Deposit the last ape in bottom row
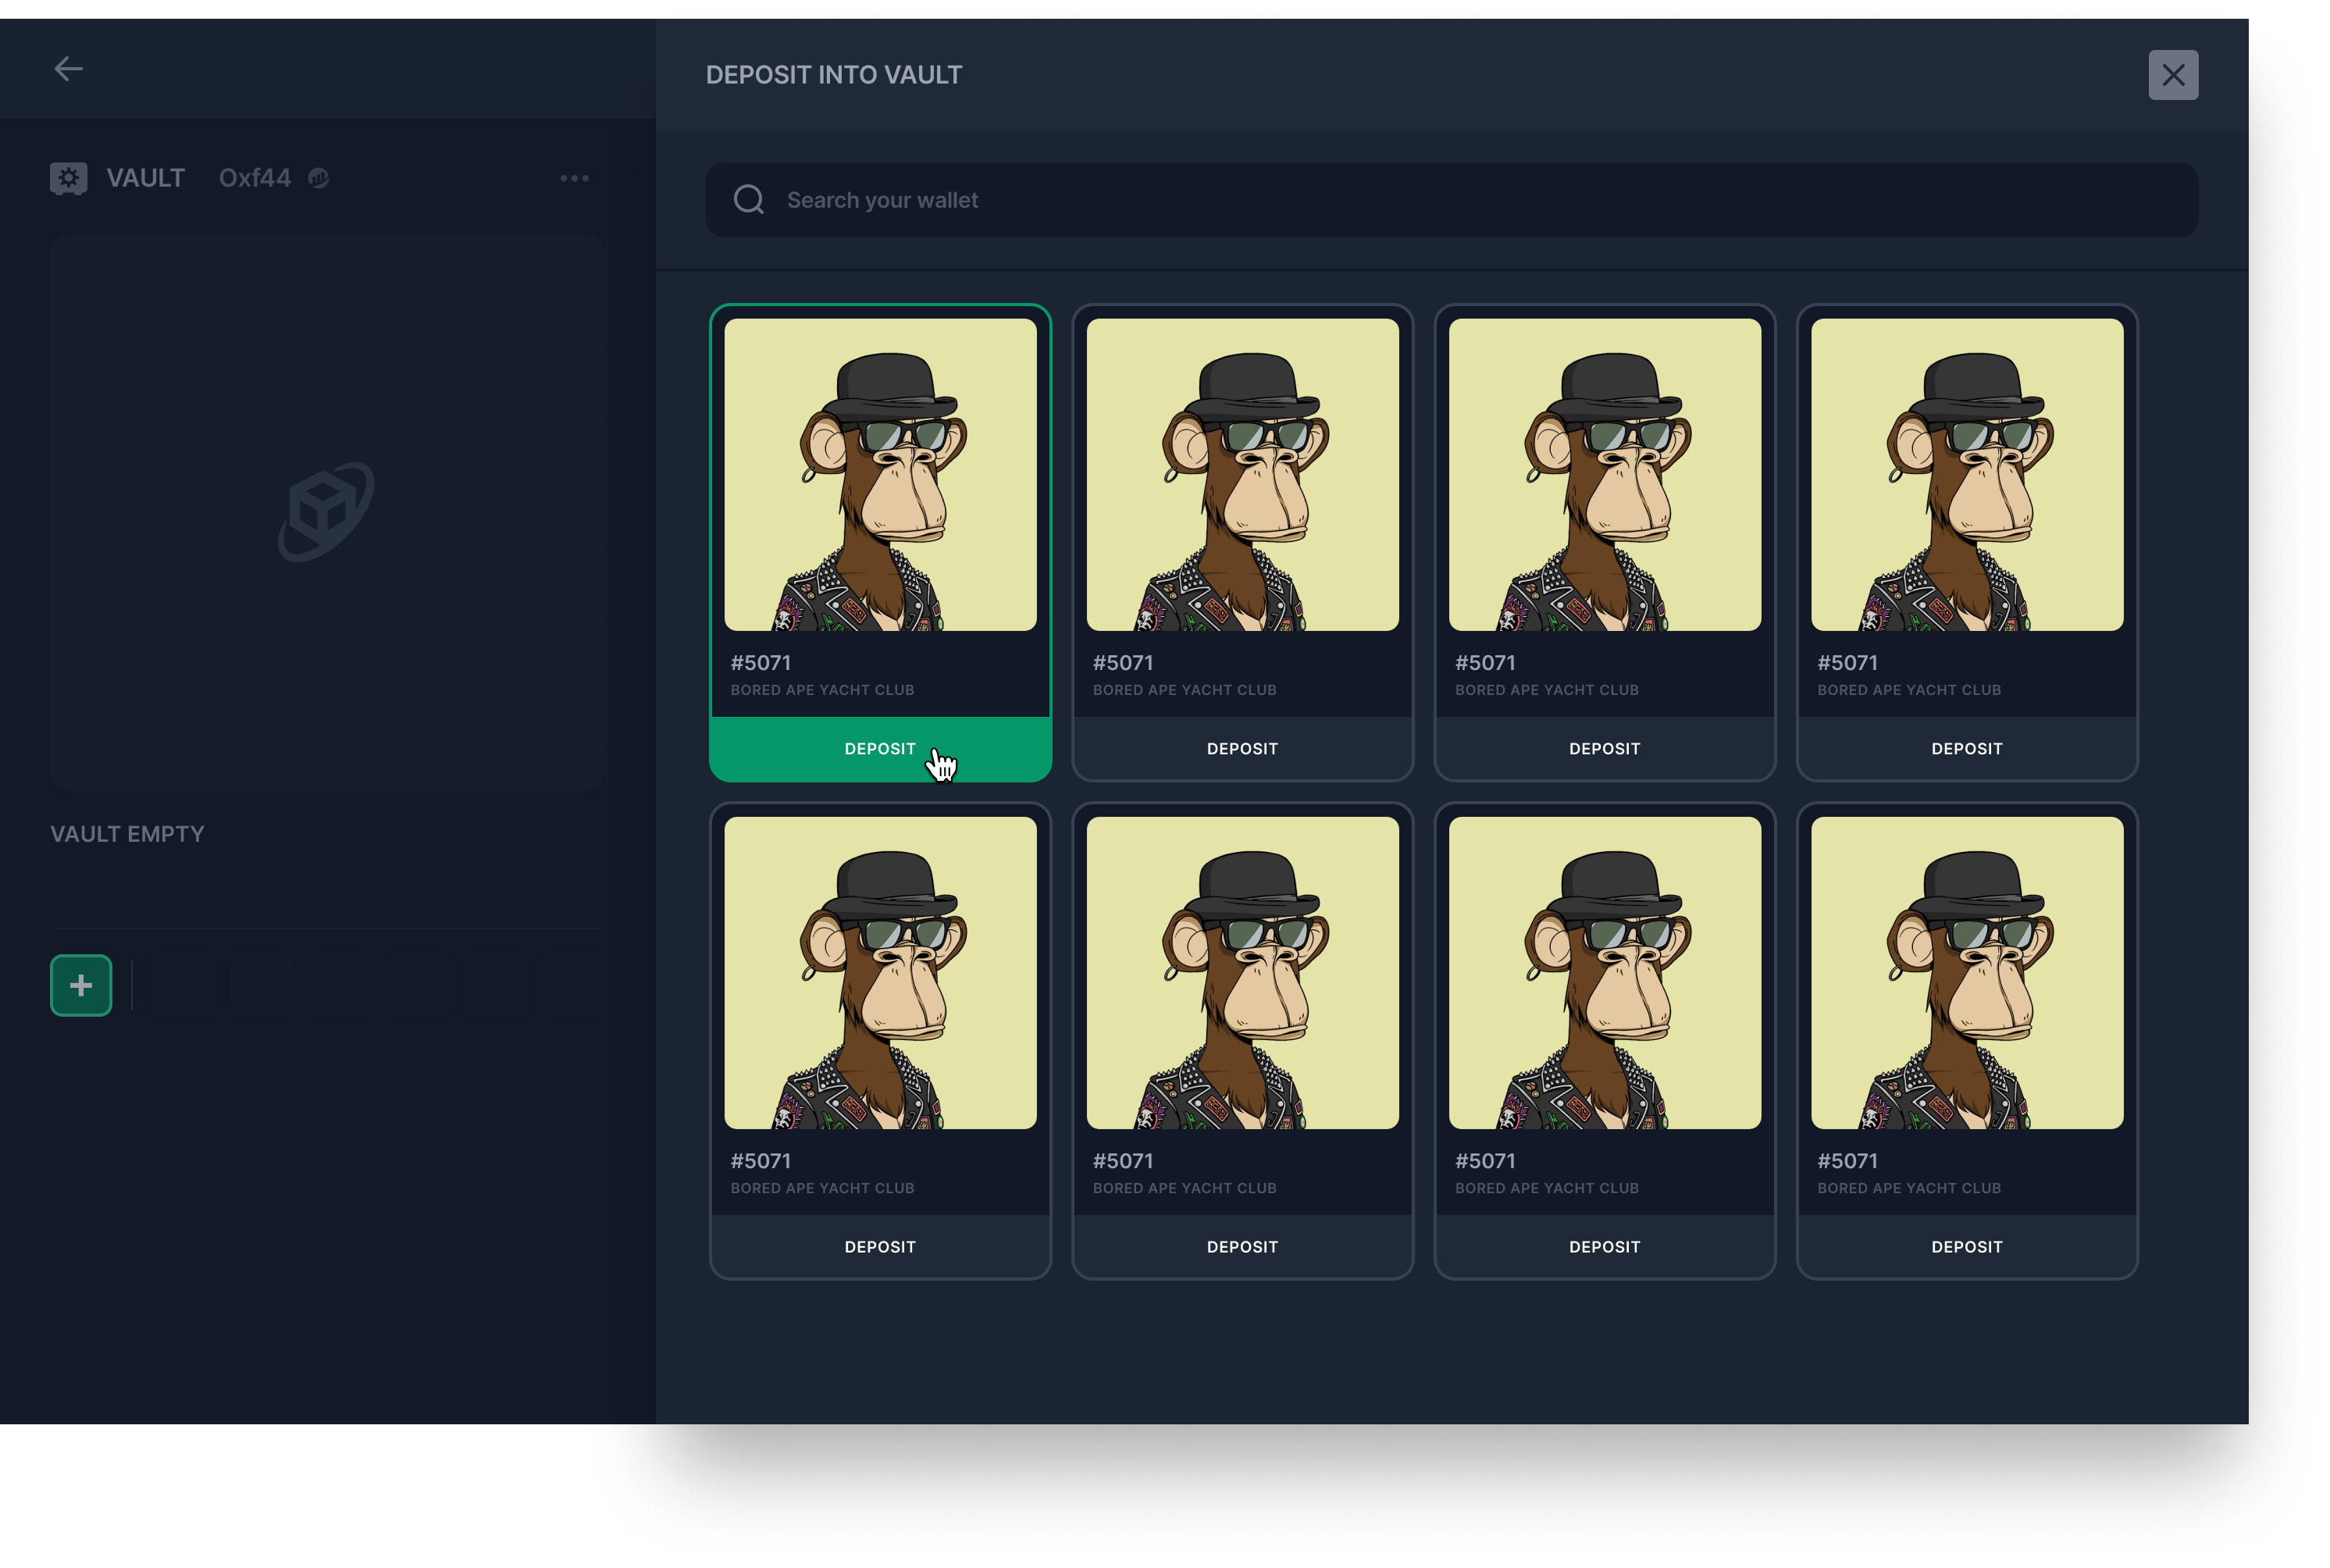Image resolution: width=2330 pixels, height=1568 pixels. coord(1966,1247)
